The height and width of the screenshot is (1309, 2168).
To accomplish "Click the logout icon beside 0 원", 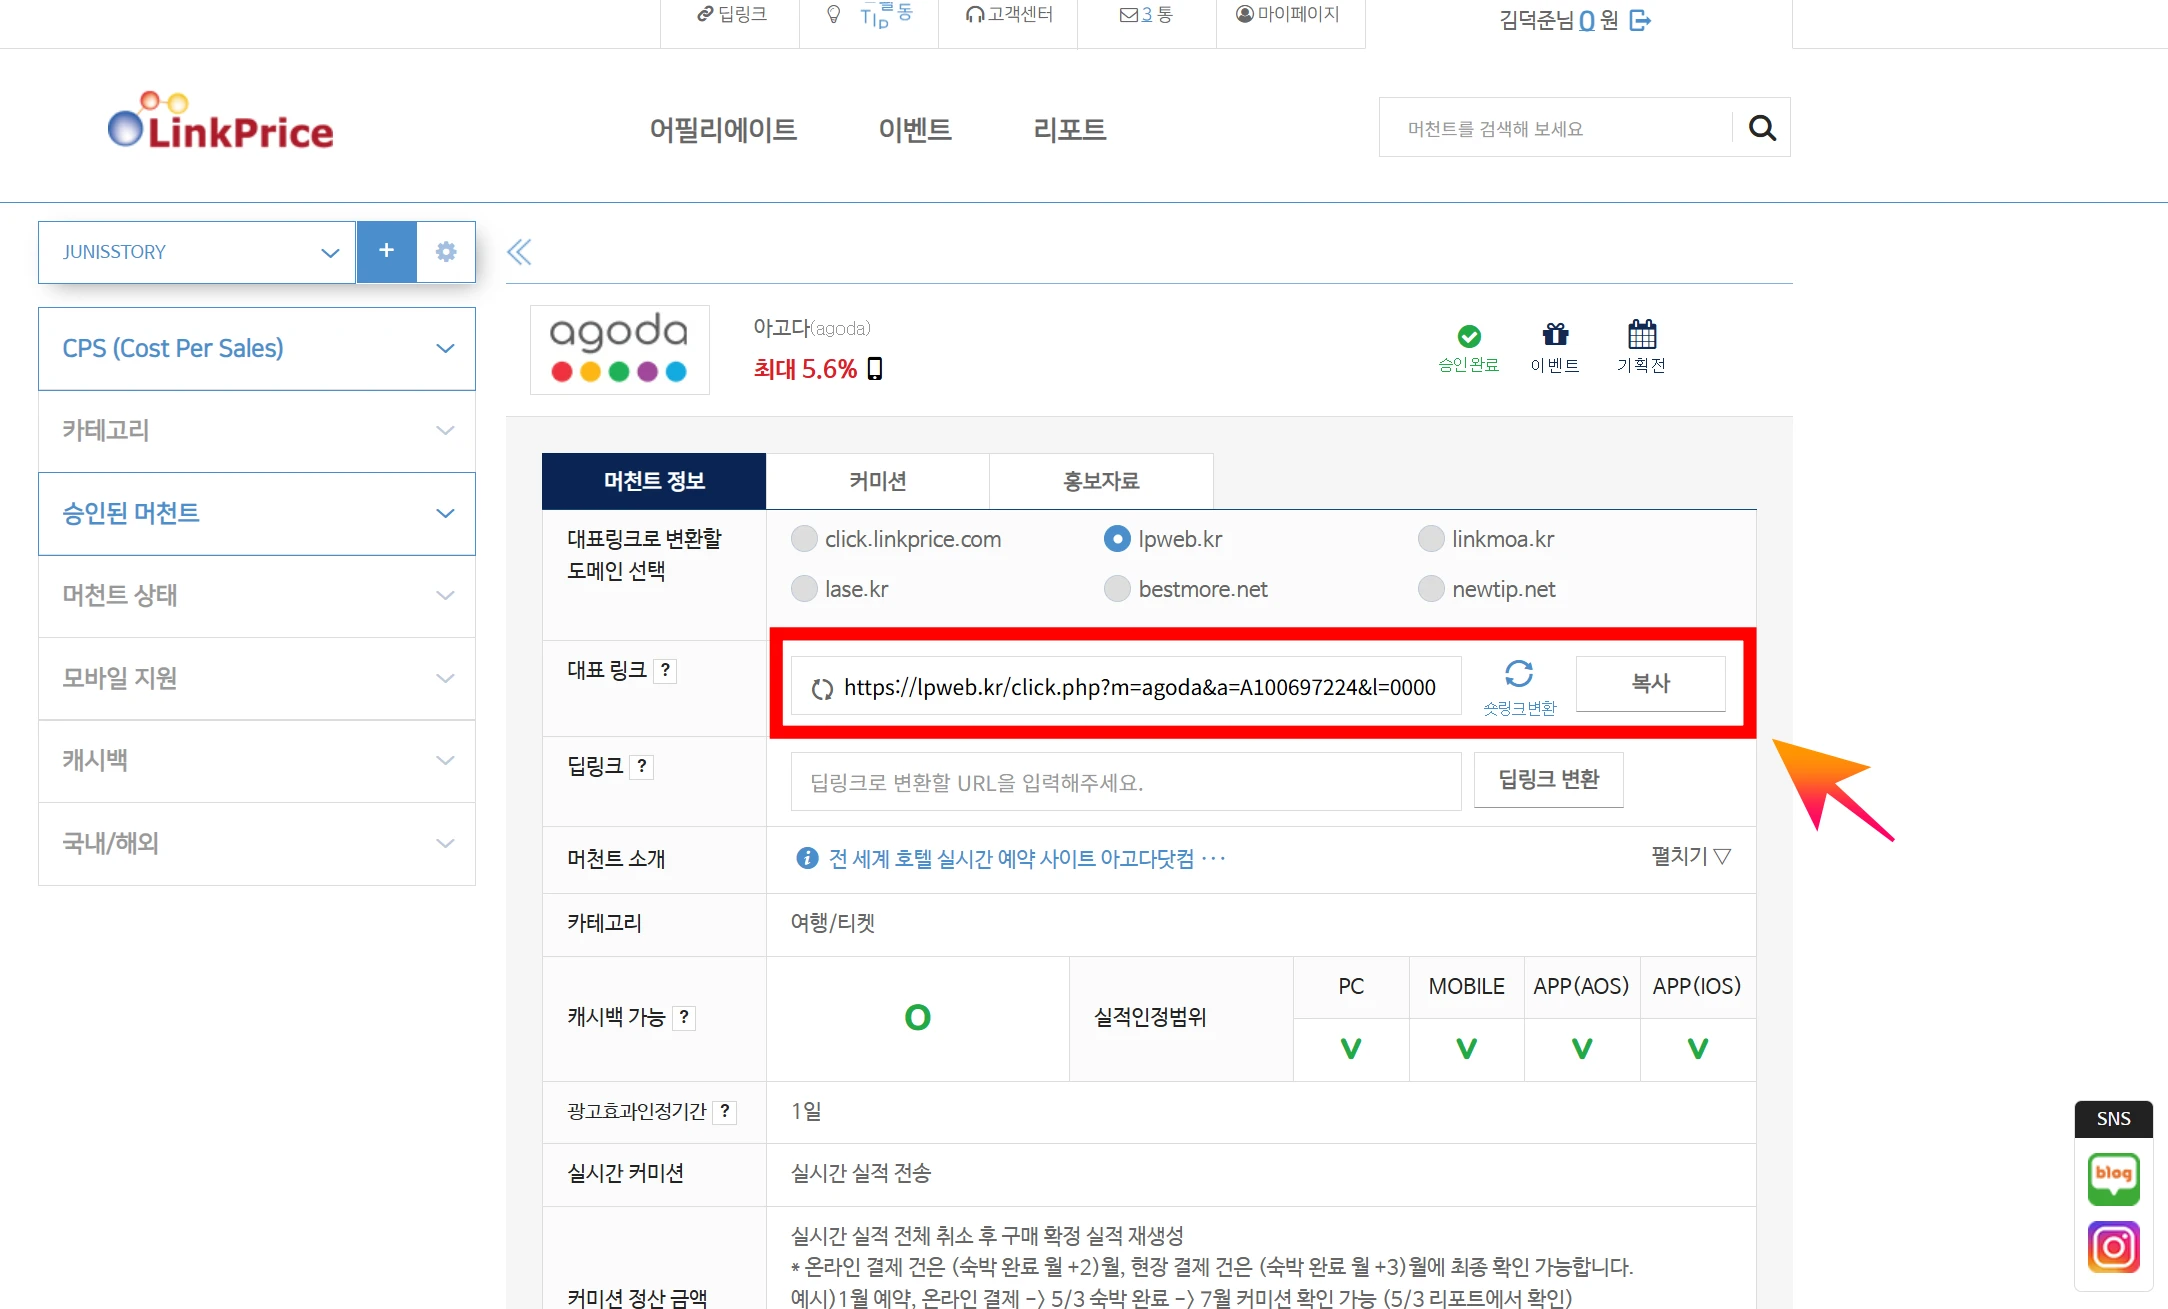I will click(x=1640, y=20).
